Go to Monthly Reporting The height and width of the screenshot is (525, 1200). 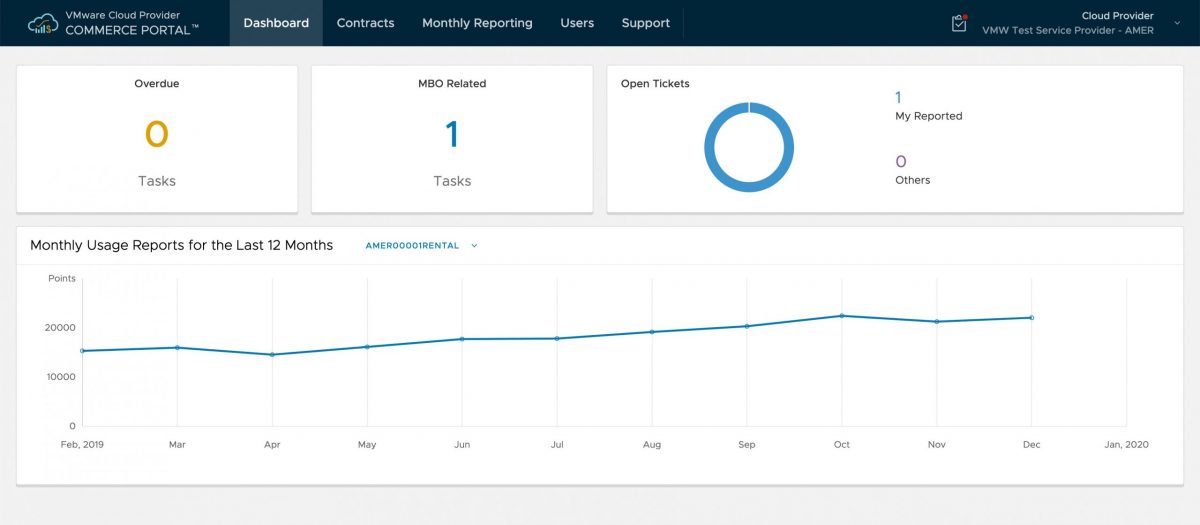[477, 23]
